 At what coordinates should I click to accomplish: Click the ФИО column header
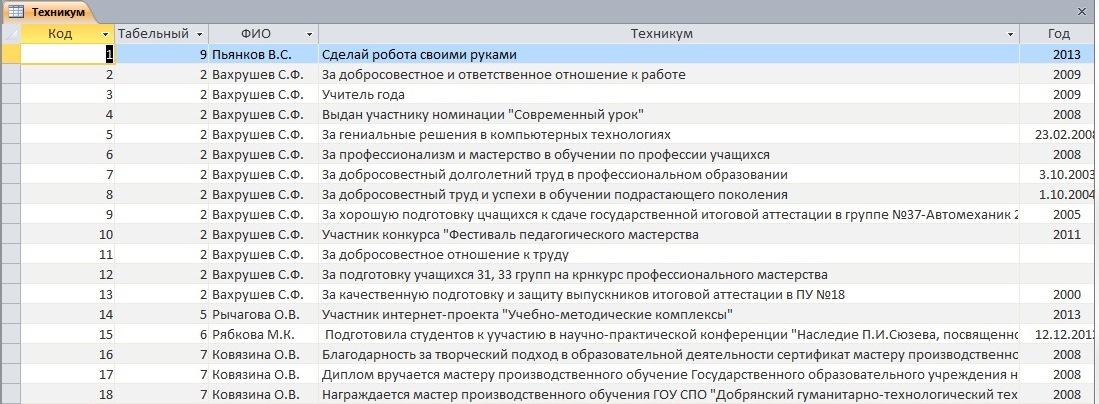point(264,34)
